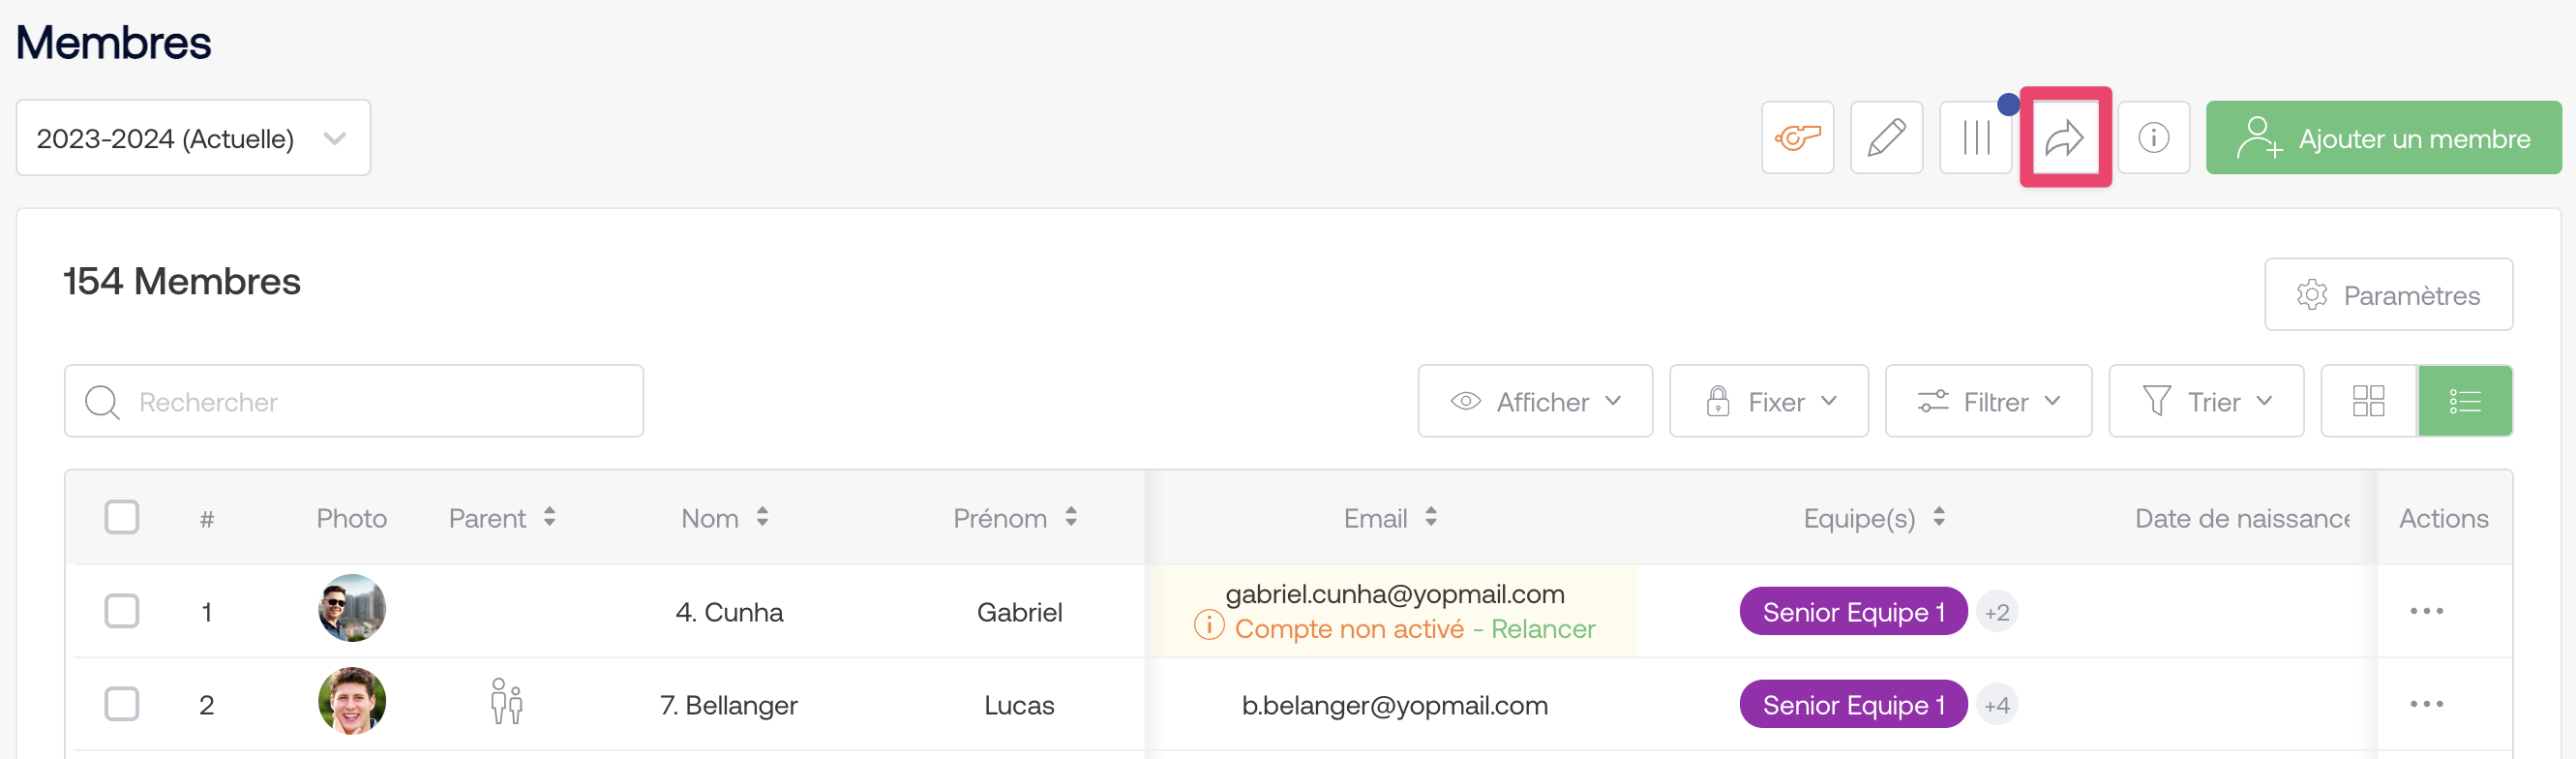
Task: Click Relancer link for Gabriel's account
Action: coord(1542,629)
